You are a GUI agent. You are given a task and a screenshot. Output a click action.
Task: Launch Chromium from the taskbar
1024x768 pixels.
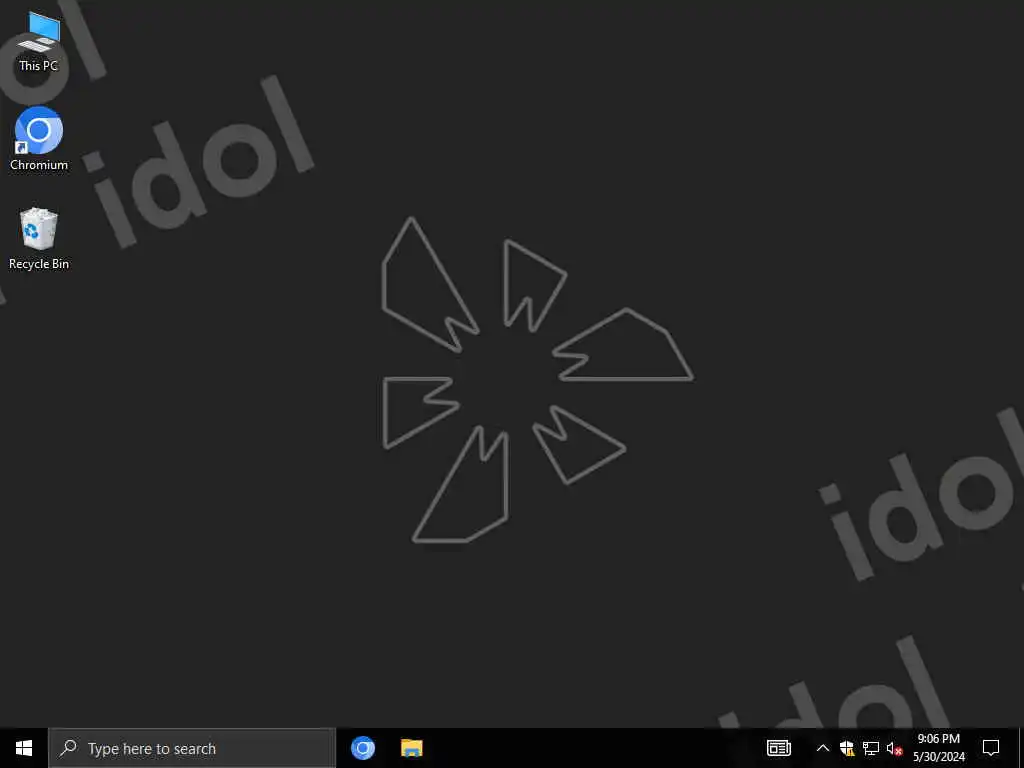(x=362, y=748)
